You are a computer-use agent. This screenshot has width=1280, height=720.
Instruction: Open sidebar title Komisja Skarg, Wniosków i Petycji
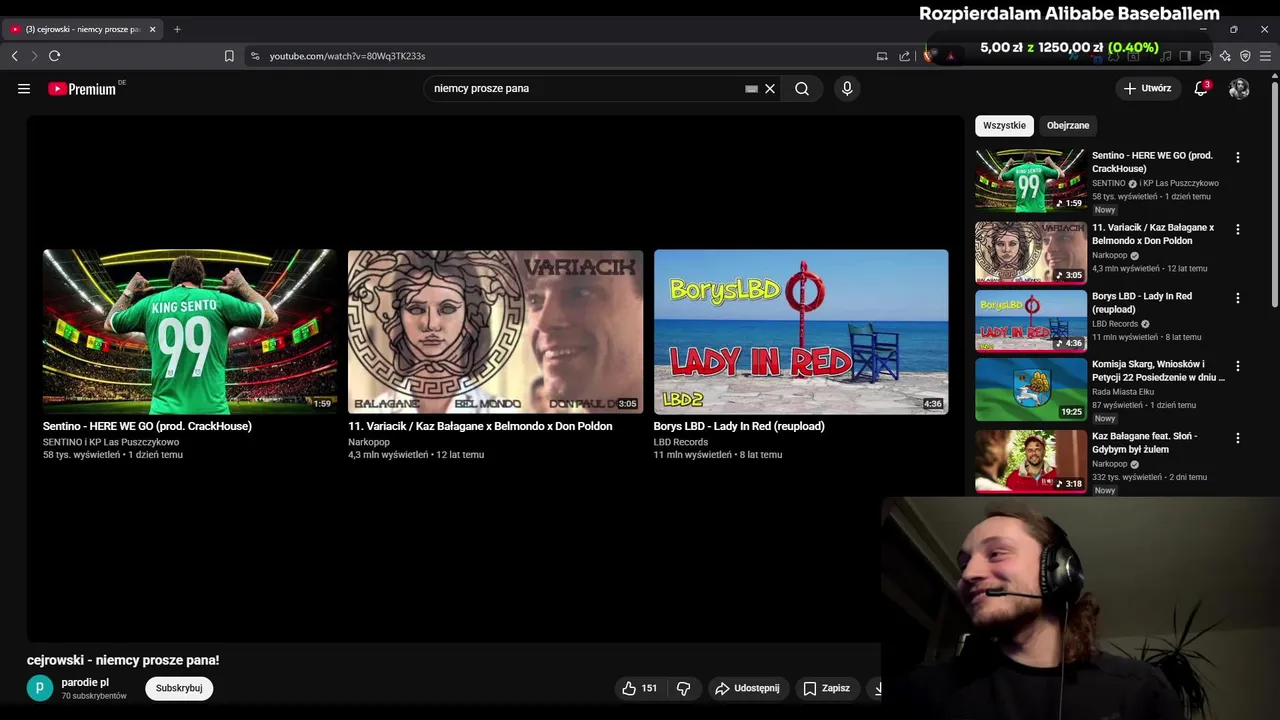tap(1158, 371)
